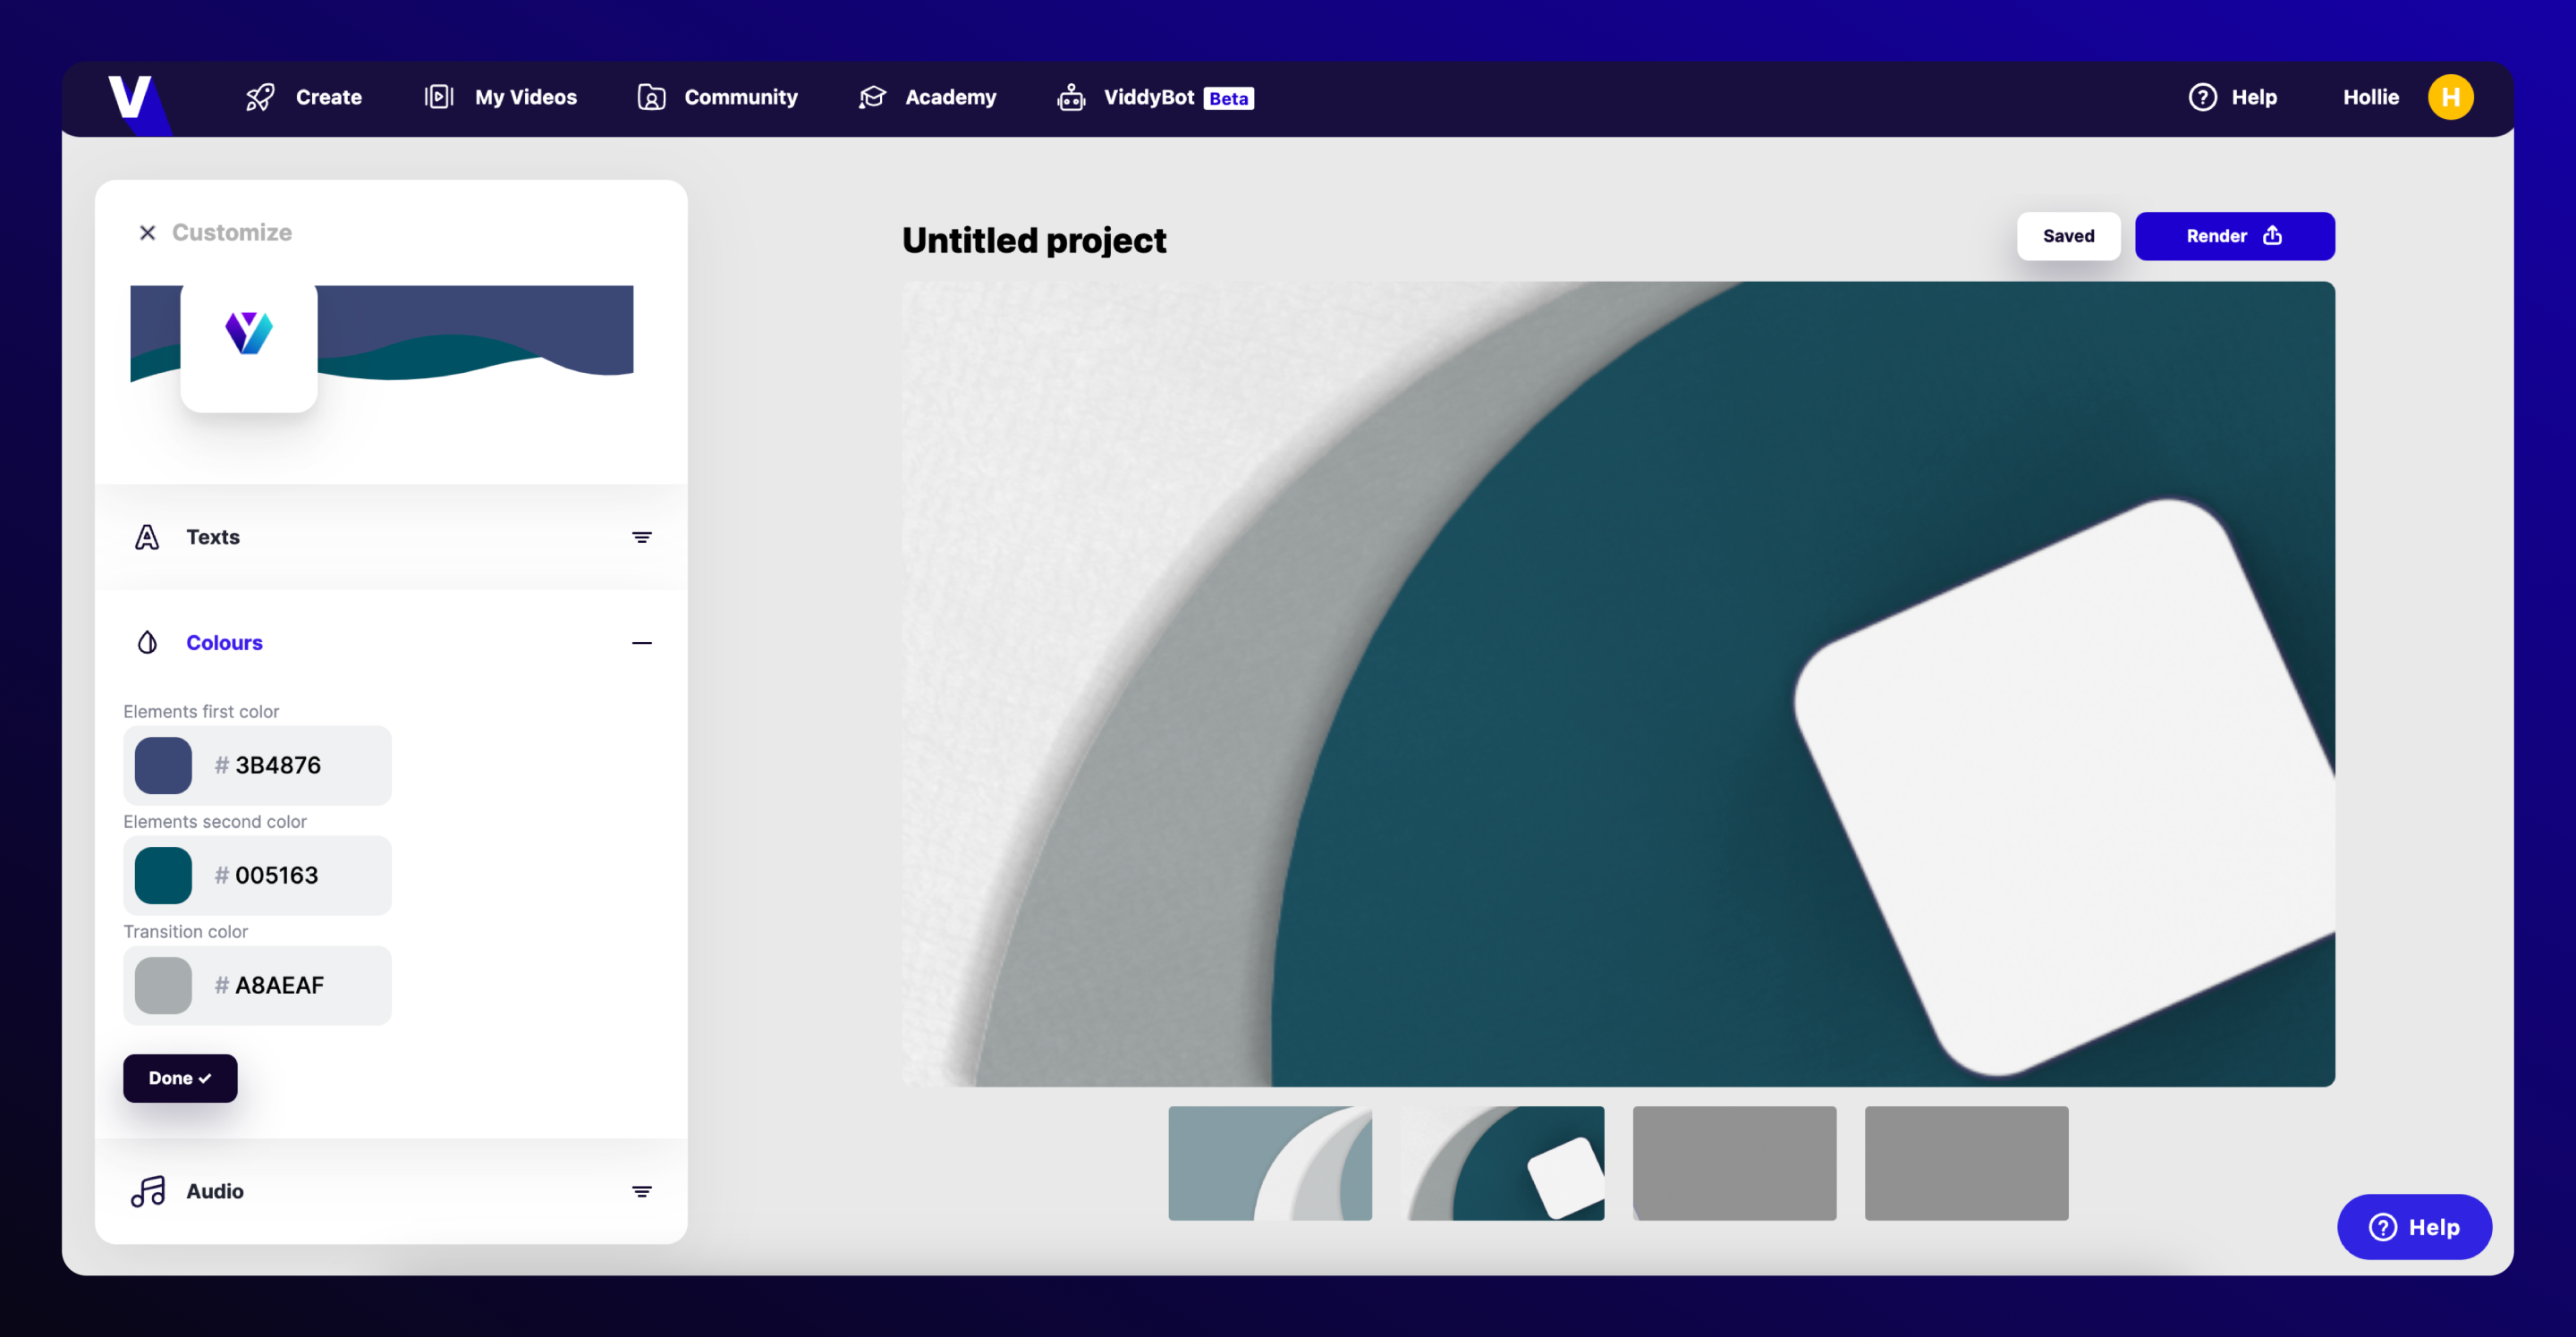Click the Saved button
2576x1337 pixels.
(2068, 236)
